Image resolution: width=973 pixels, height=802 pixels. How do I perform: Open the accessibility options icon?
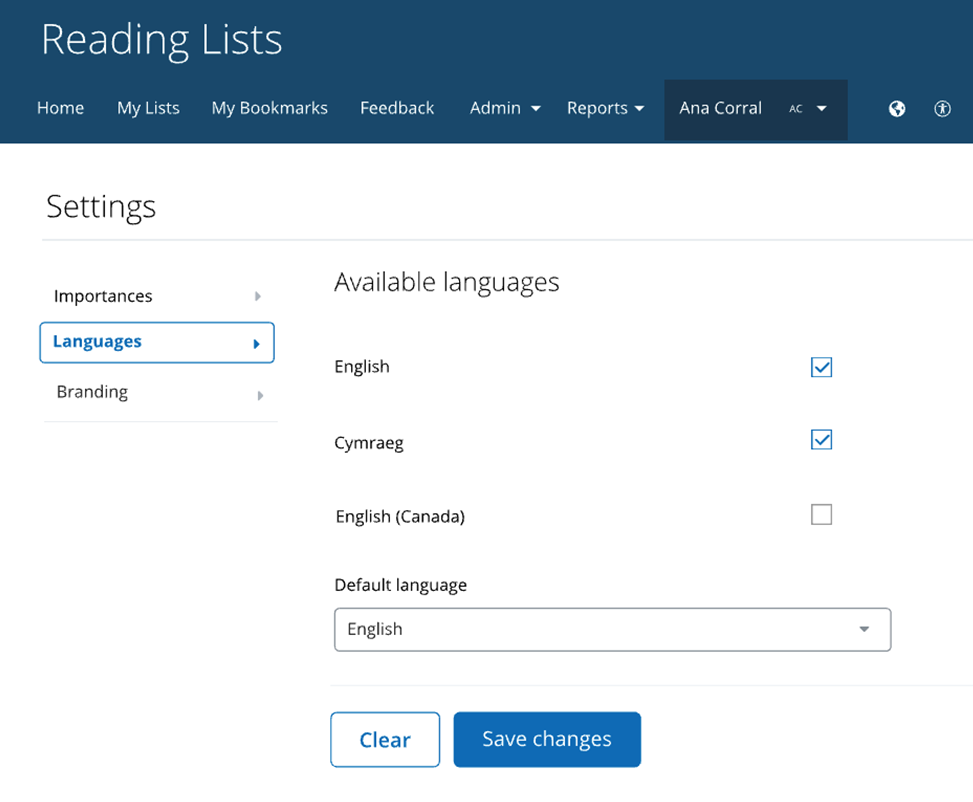[942, 109]
